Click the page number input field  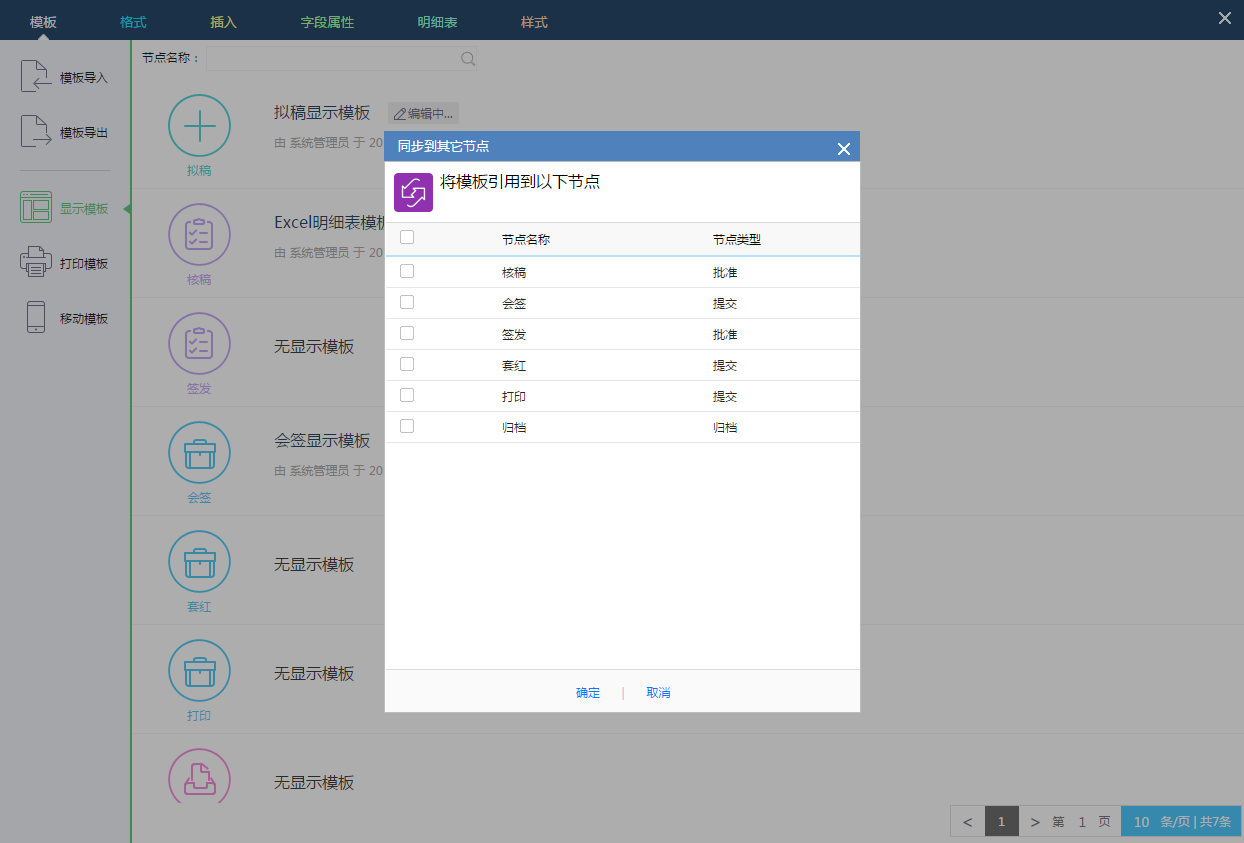pyautogui.click(x=1081, y=822)
